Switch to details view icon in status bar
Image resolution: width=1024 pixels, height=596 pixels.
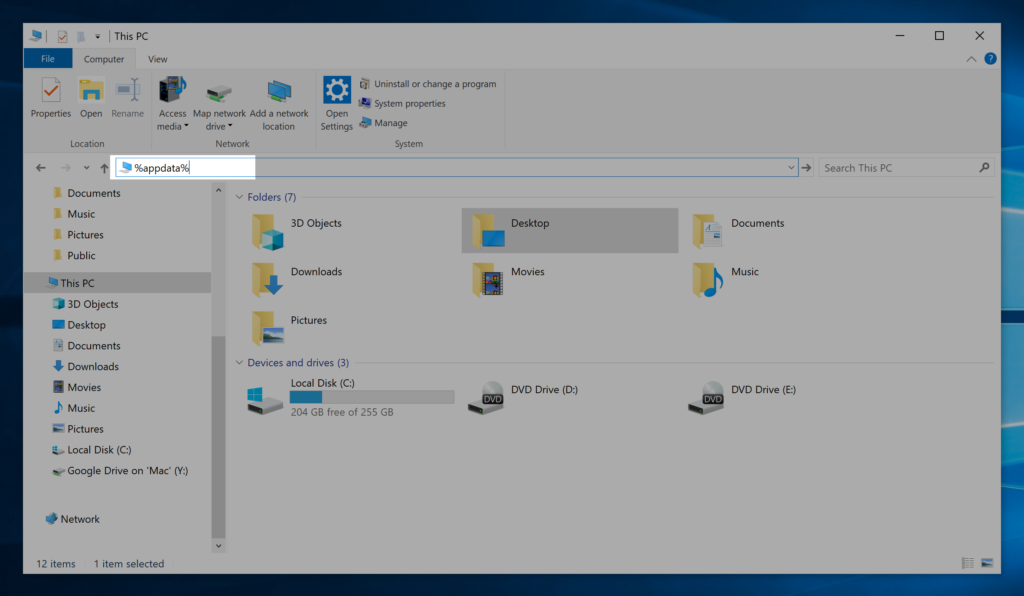pos(968,563)
